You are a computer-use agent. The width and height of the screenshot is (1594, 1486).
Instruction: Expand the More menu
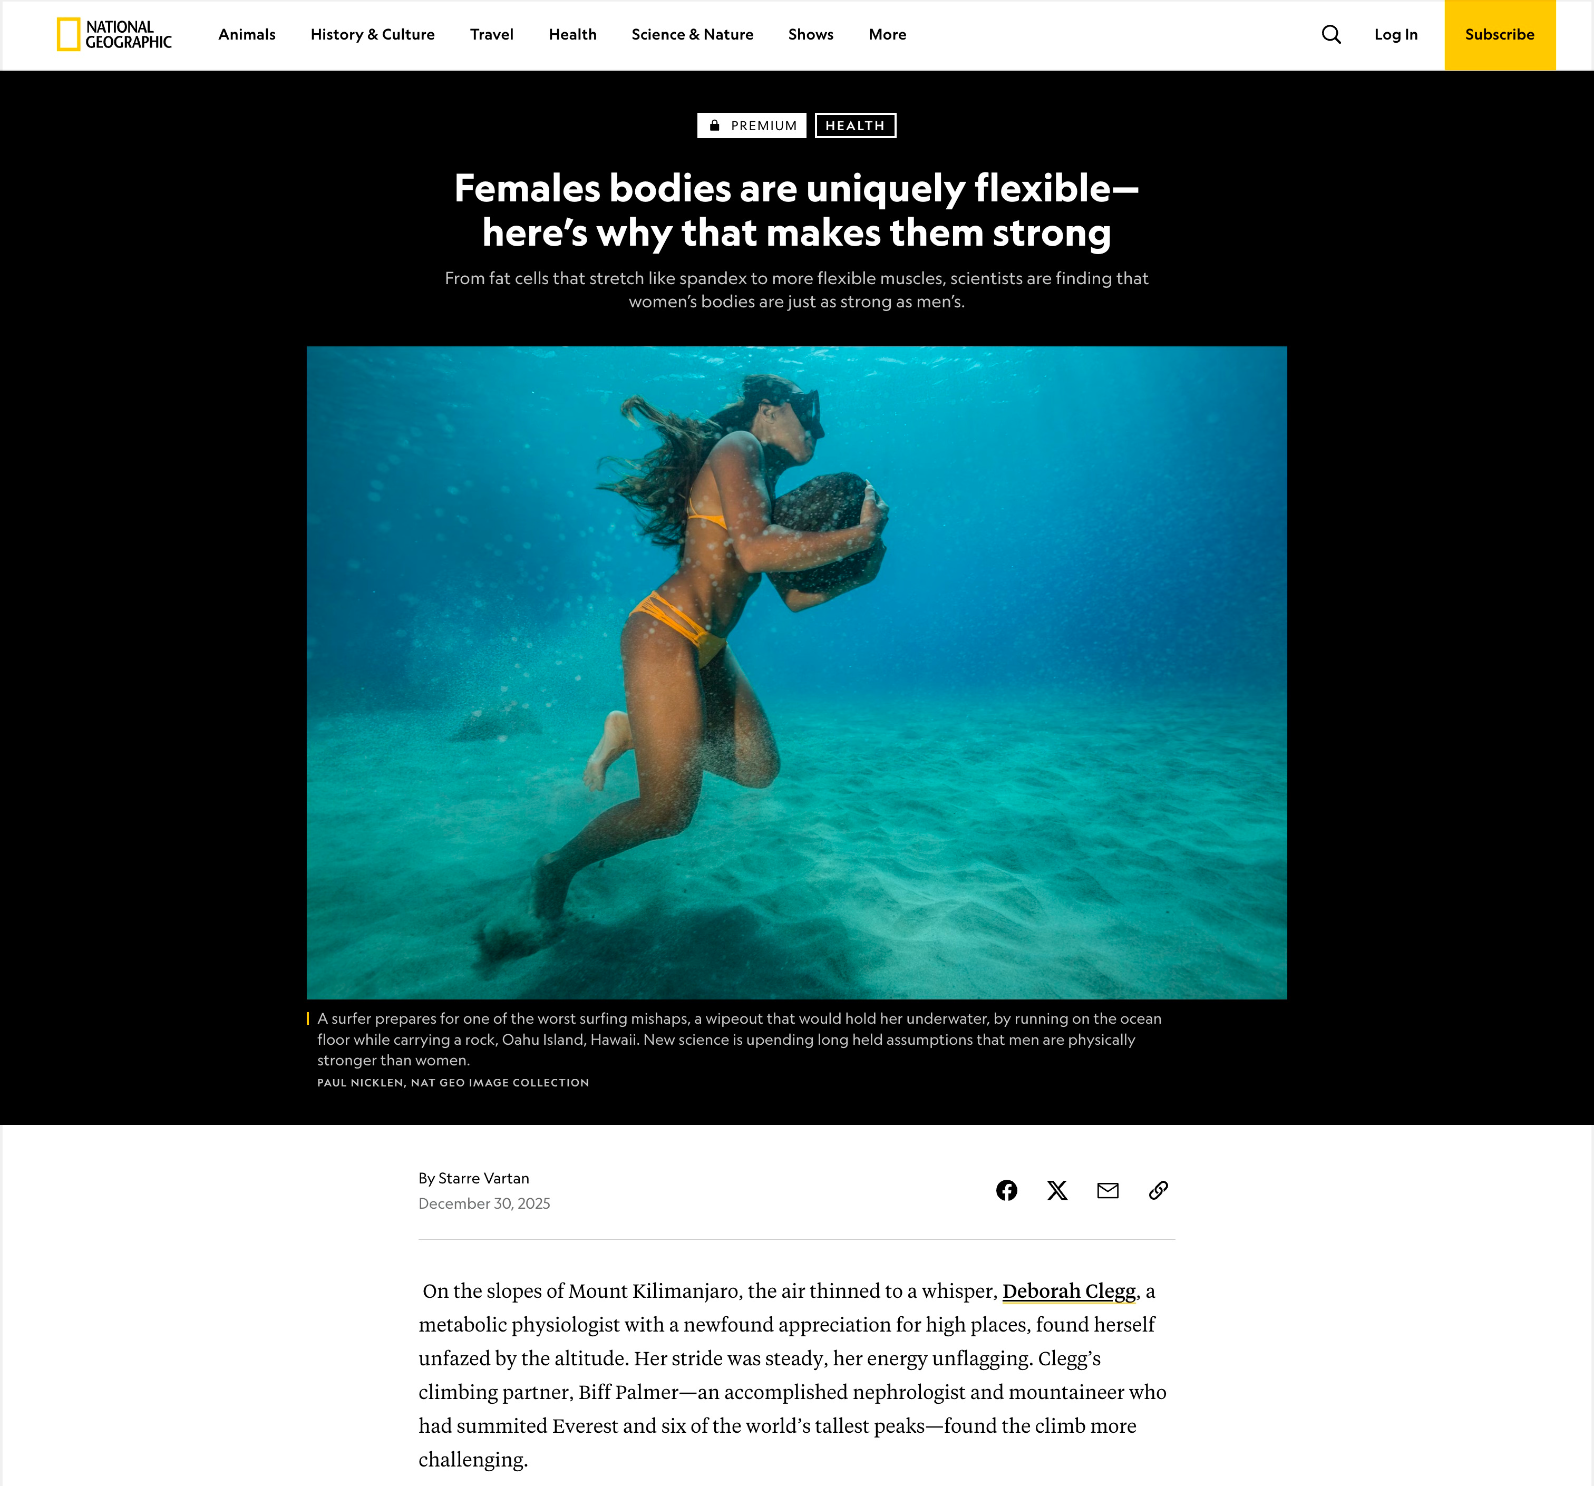[888, 35]
